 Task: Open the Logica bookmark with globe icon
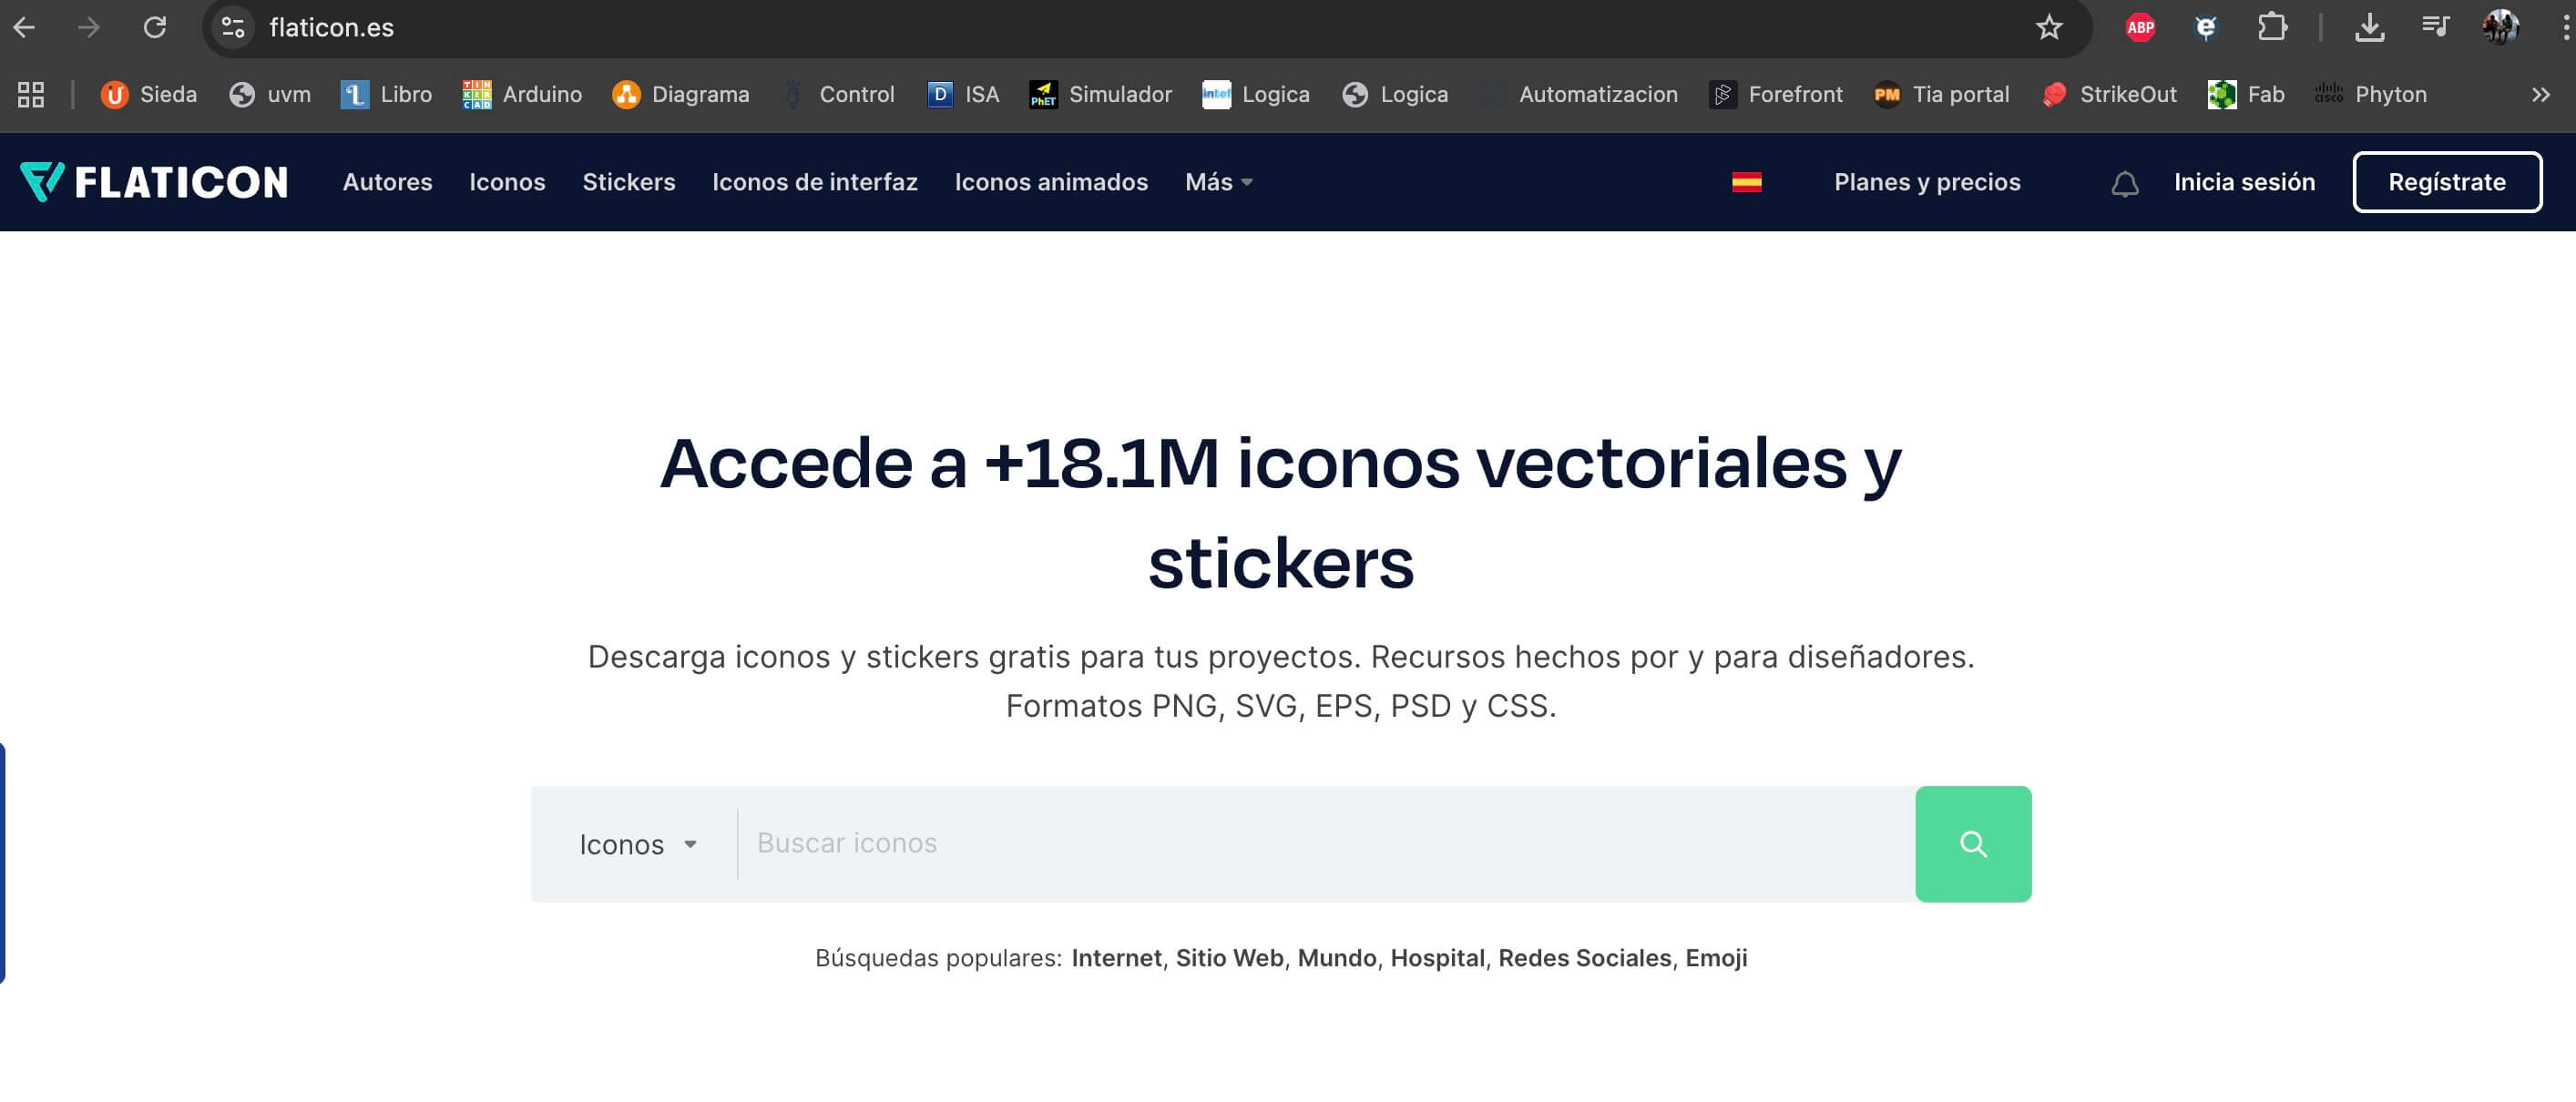coord(1395,94)
